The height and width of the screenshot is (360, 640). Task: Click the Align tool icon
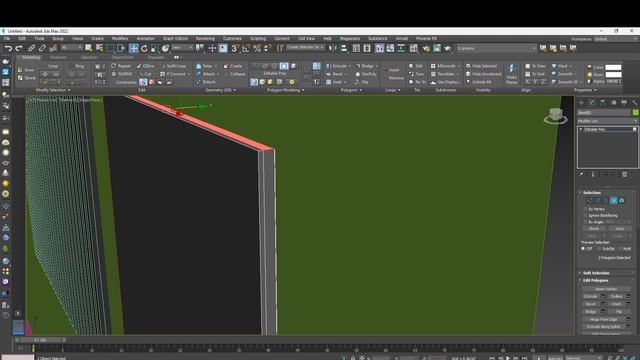click(x=344, y=48)
